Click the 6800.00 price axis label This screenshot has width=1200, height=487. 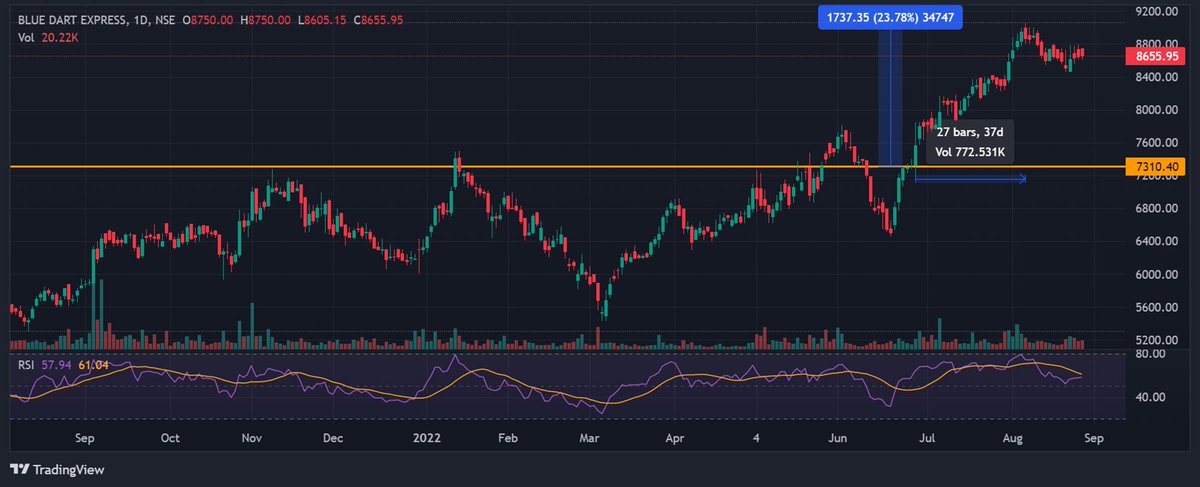[1157, 208]
